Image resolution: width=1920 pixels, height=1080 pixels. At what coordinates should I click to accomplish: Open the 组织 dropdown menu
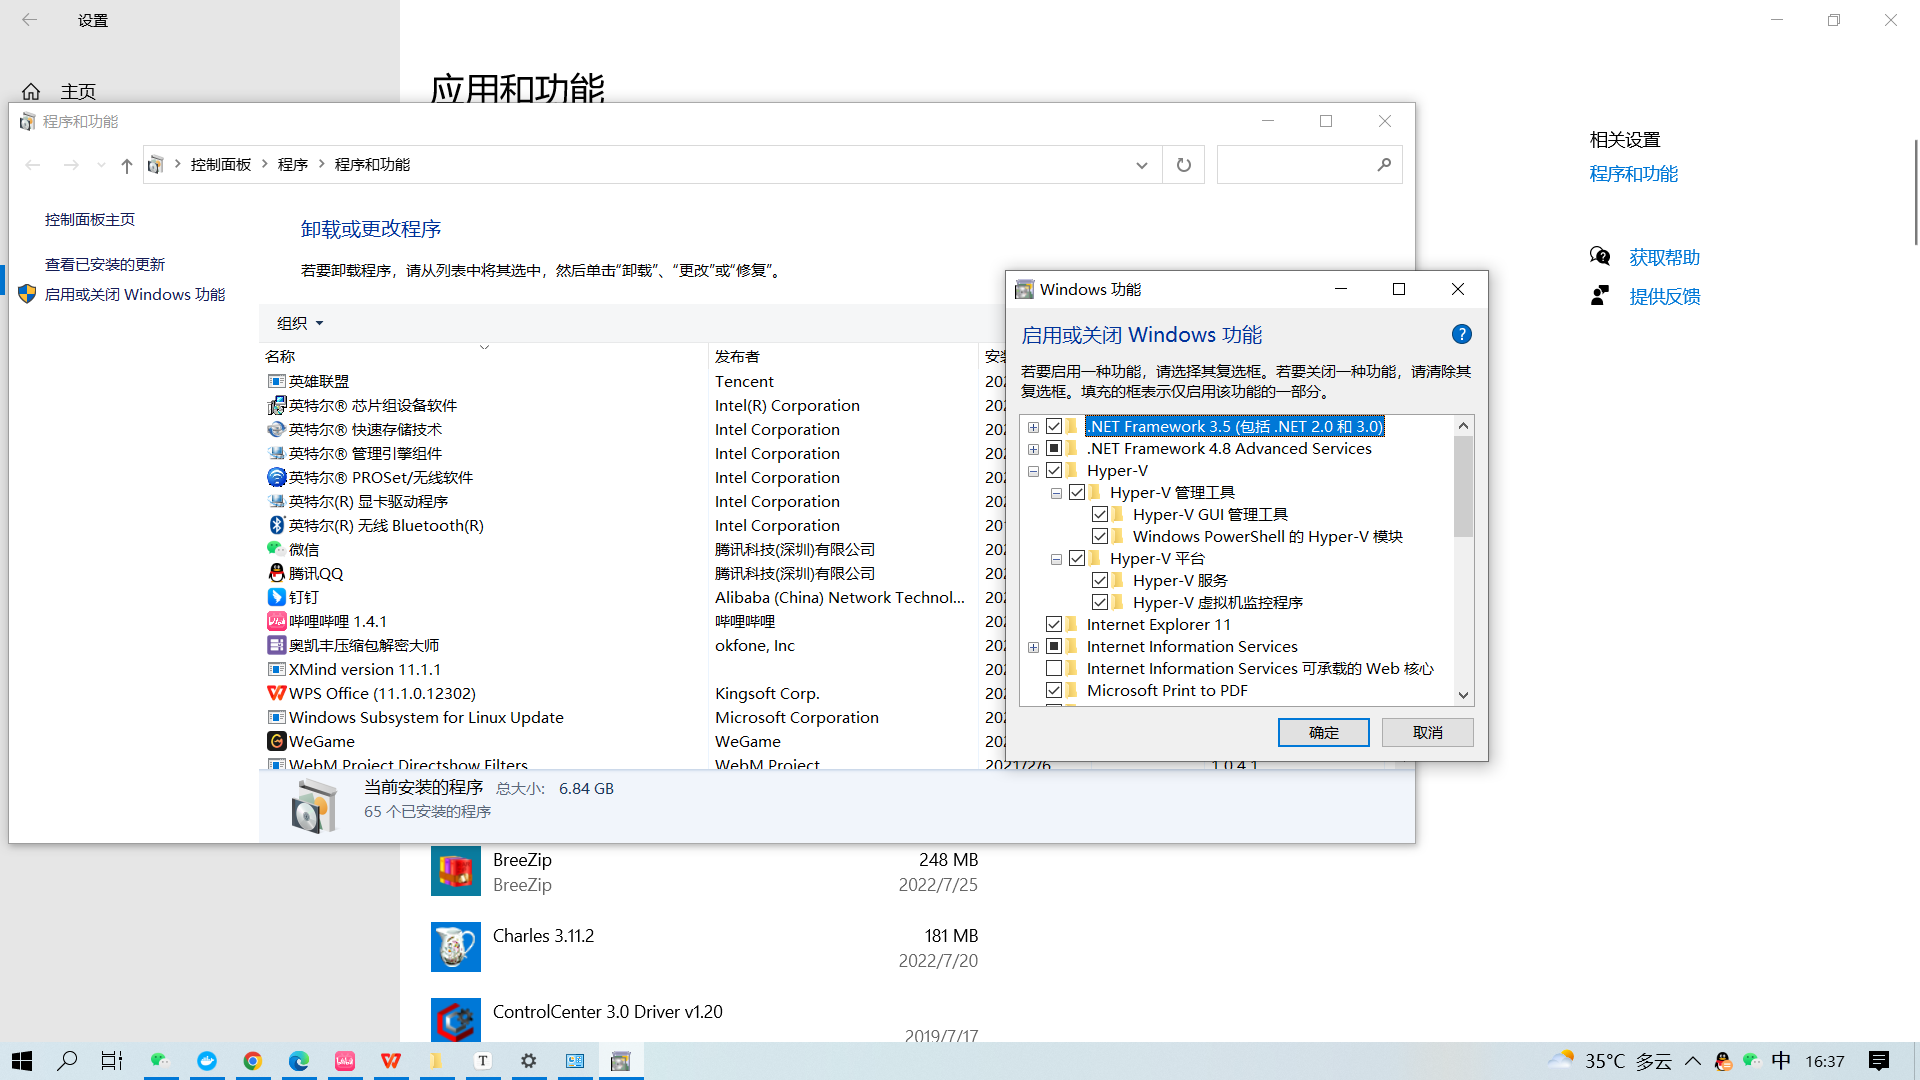pyautogui.click(x=300, y=323)
